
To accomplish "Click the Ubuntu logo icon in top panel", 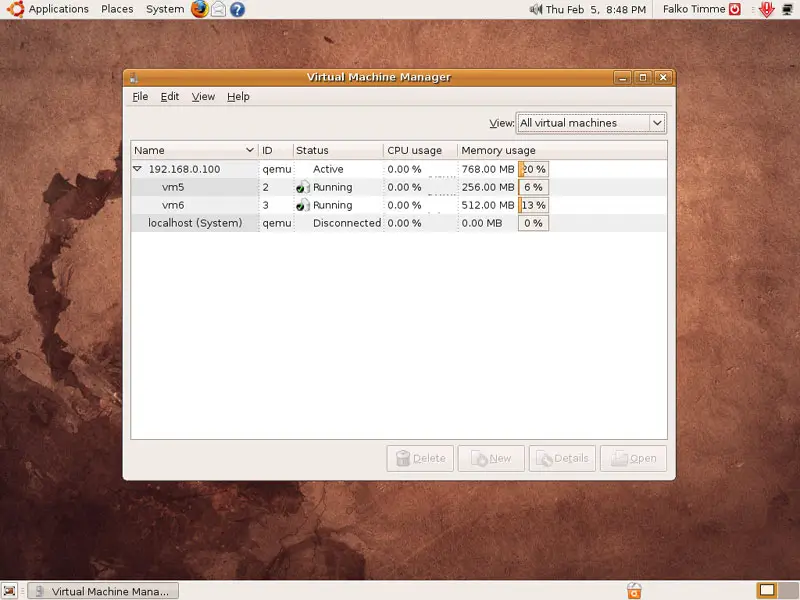I will point(15,9).
